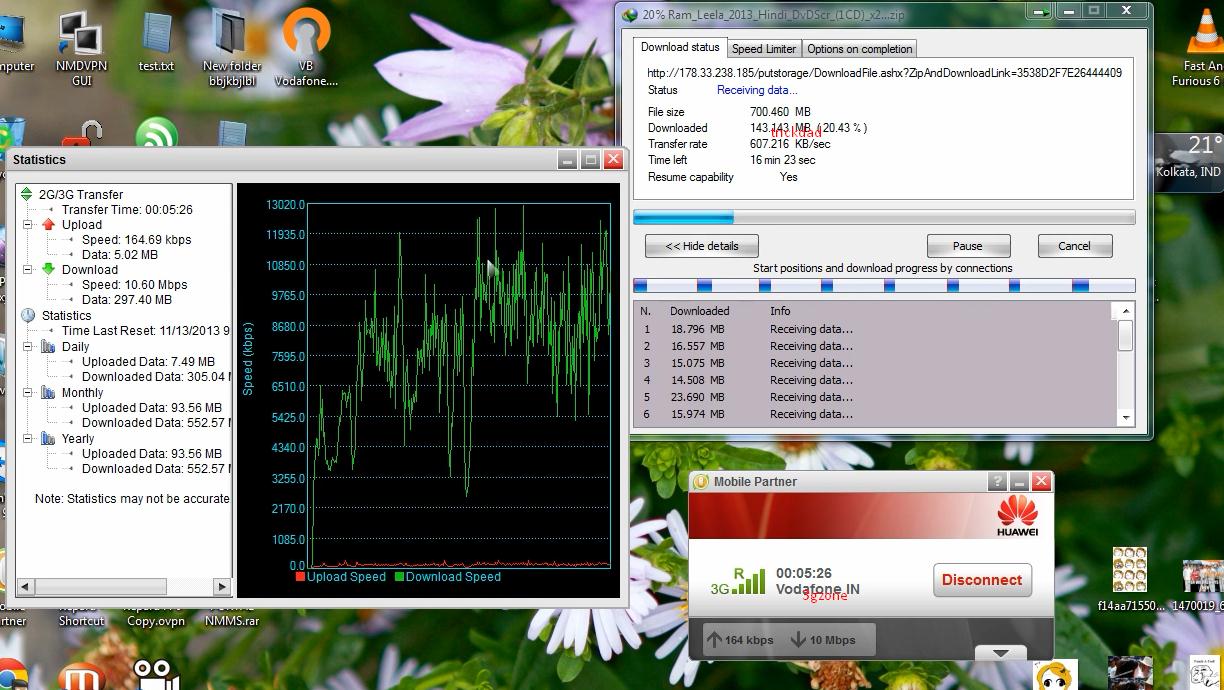Click the Data 297.40 MB tree entry
1224x690 pixels.
click(x=126, y=300)
